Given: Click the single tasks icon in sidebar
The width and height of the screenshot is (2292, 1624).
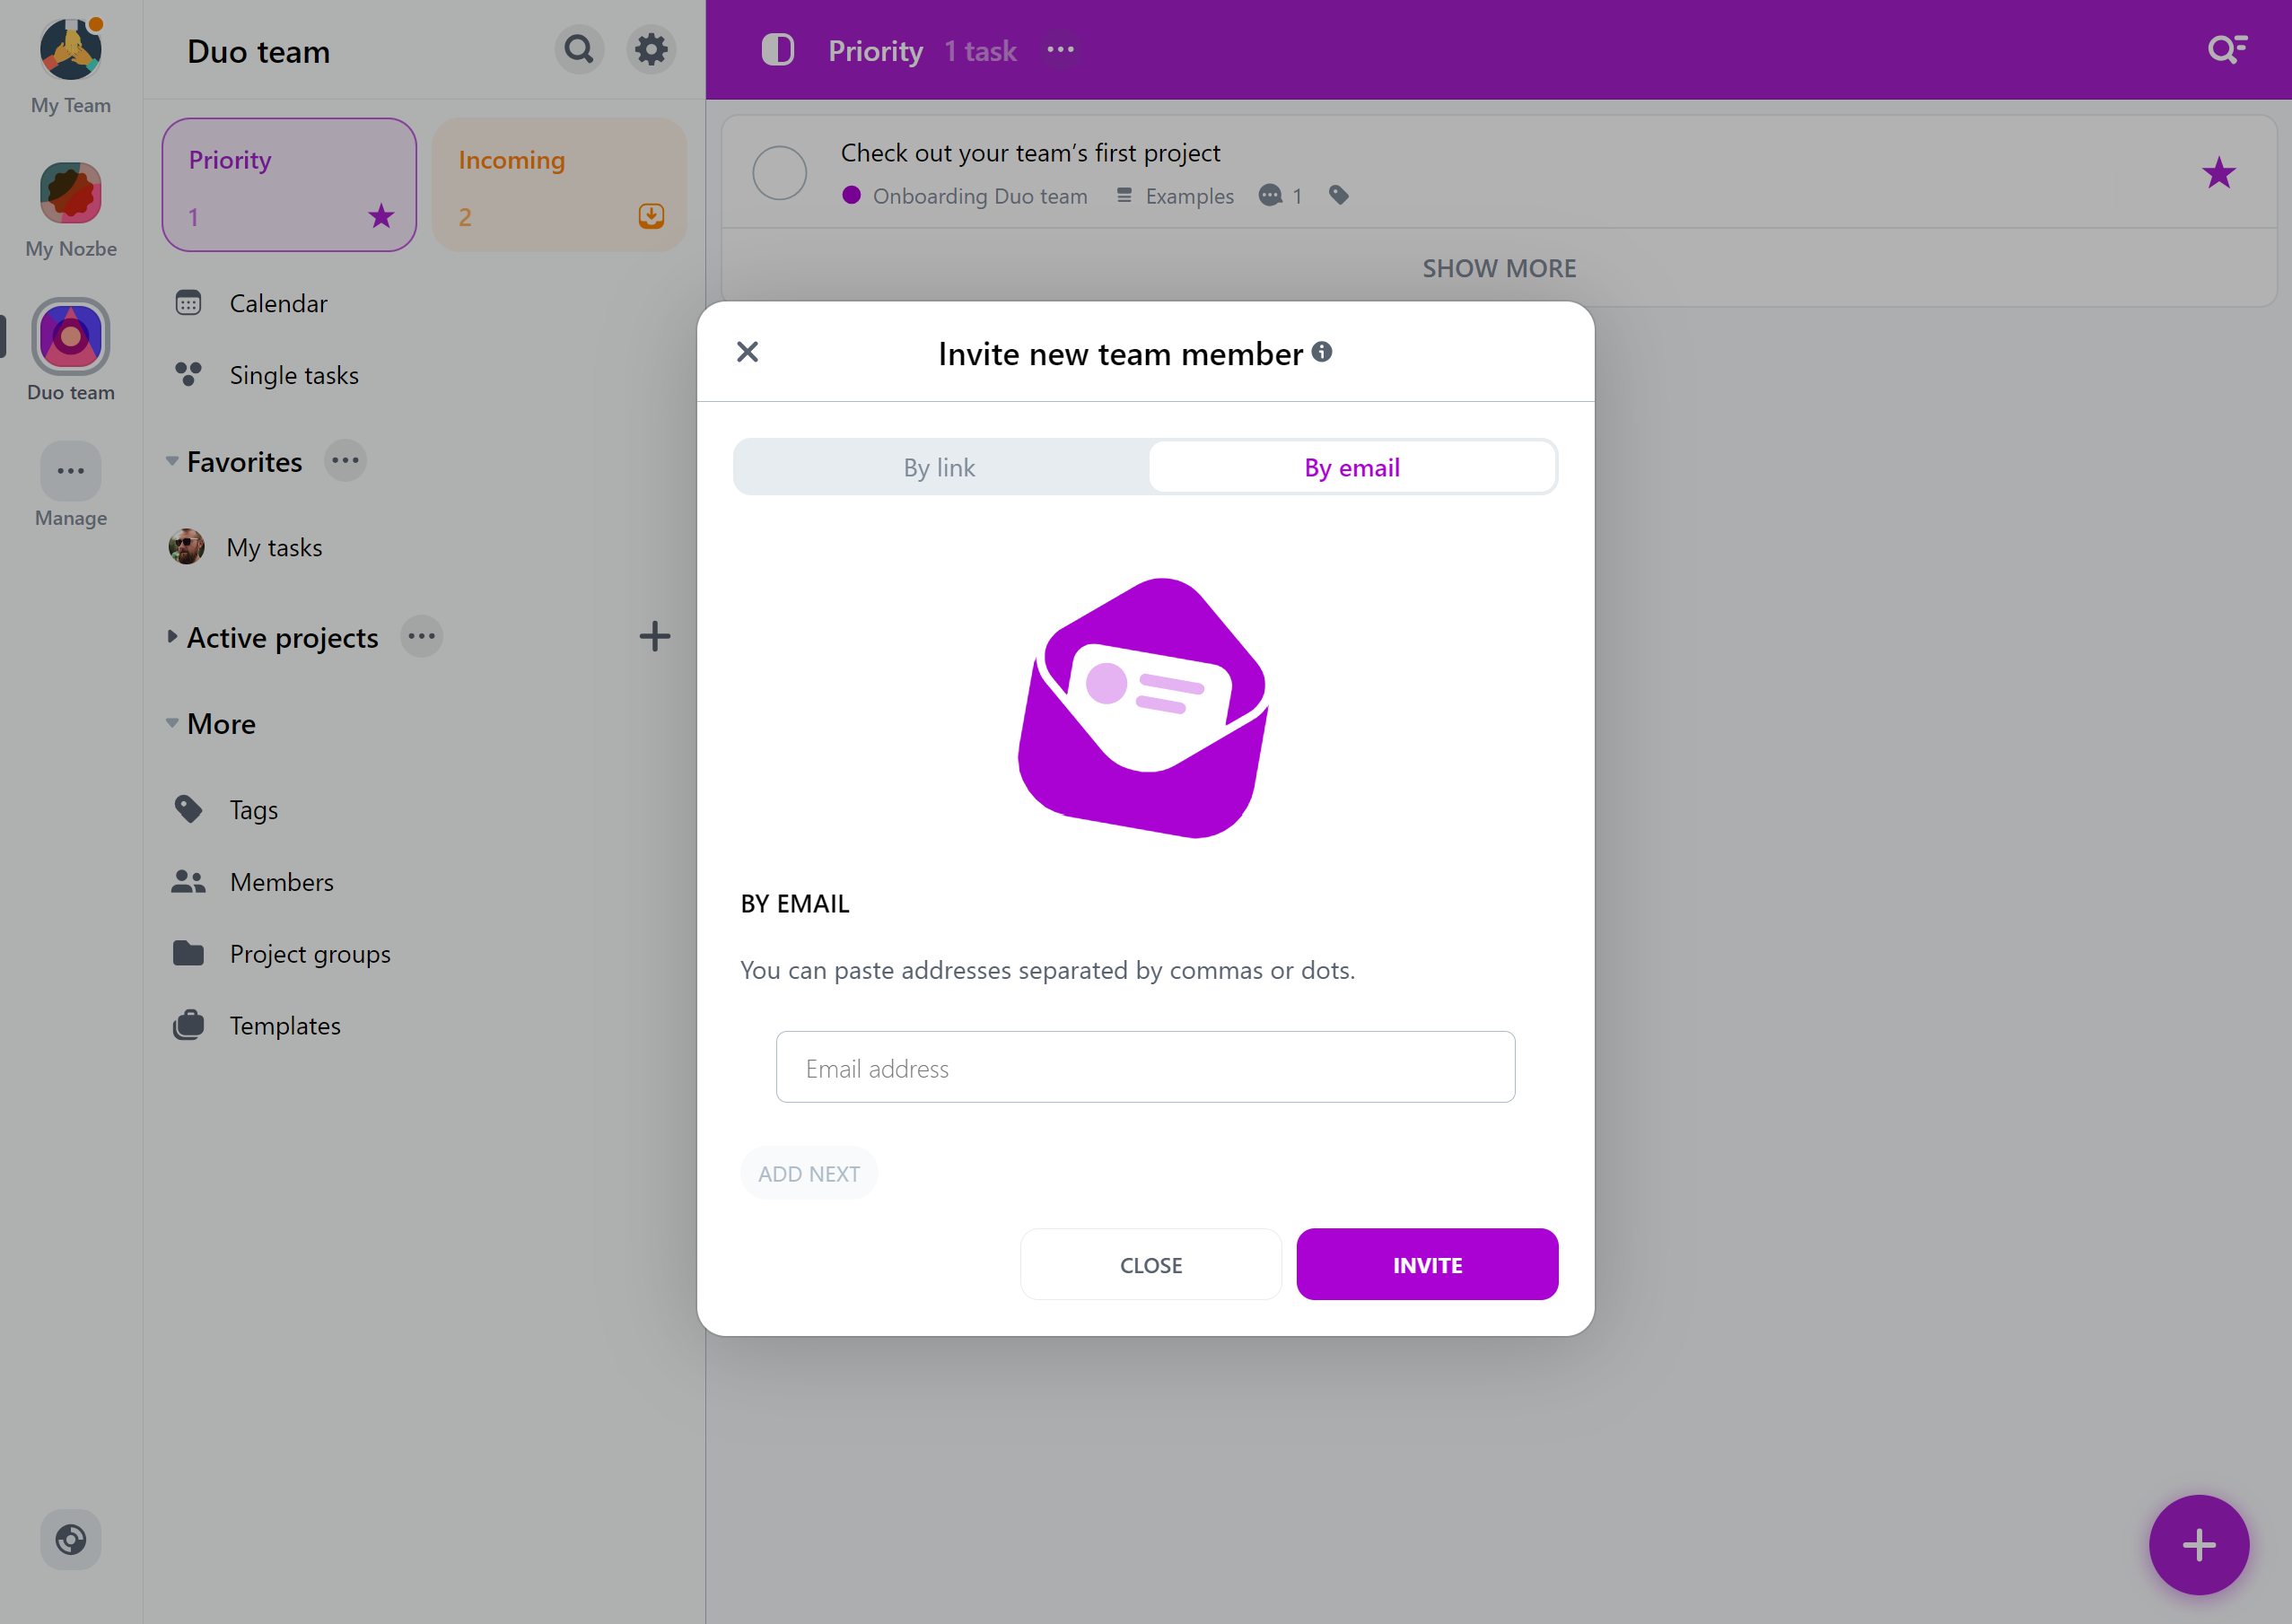Looking at the screenshot, I should tap(188, 372).
